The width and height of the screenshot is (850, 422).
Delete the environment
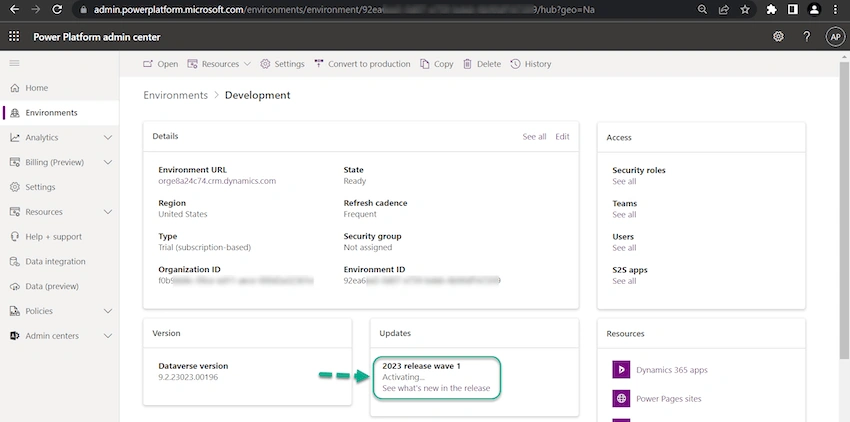tap(482, 64)
